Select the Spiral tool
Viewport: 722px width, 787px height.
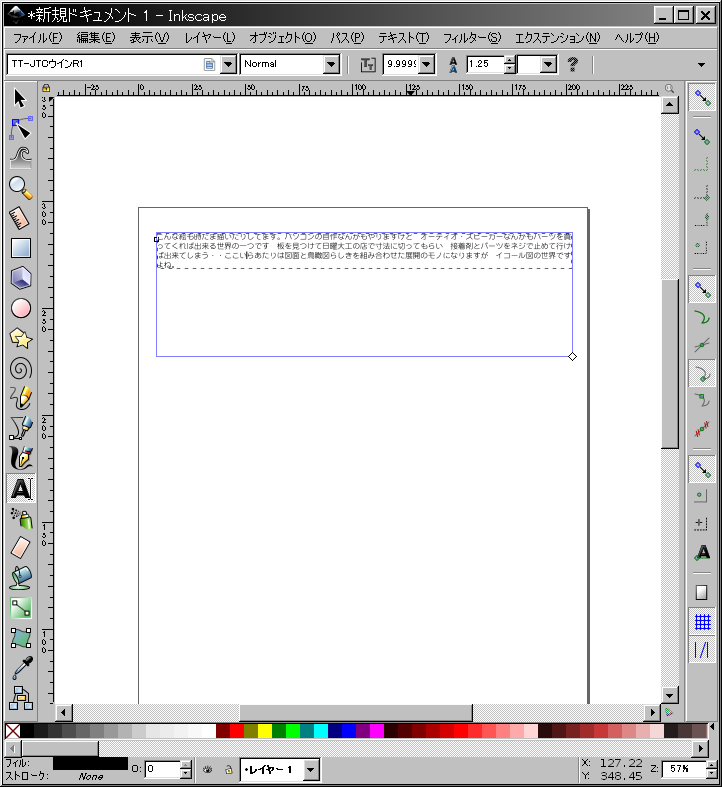pos(20,369)
